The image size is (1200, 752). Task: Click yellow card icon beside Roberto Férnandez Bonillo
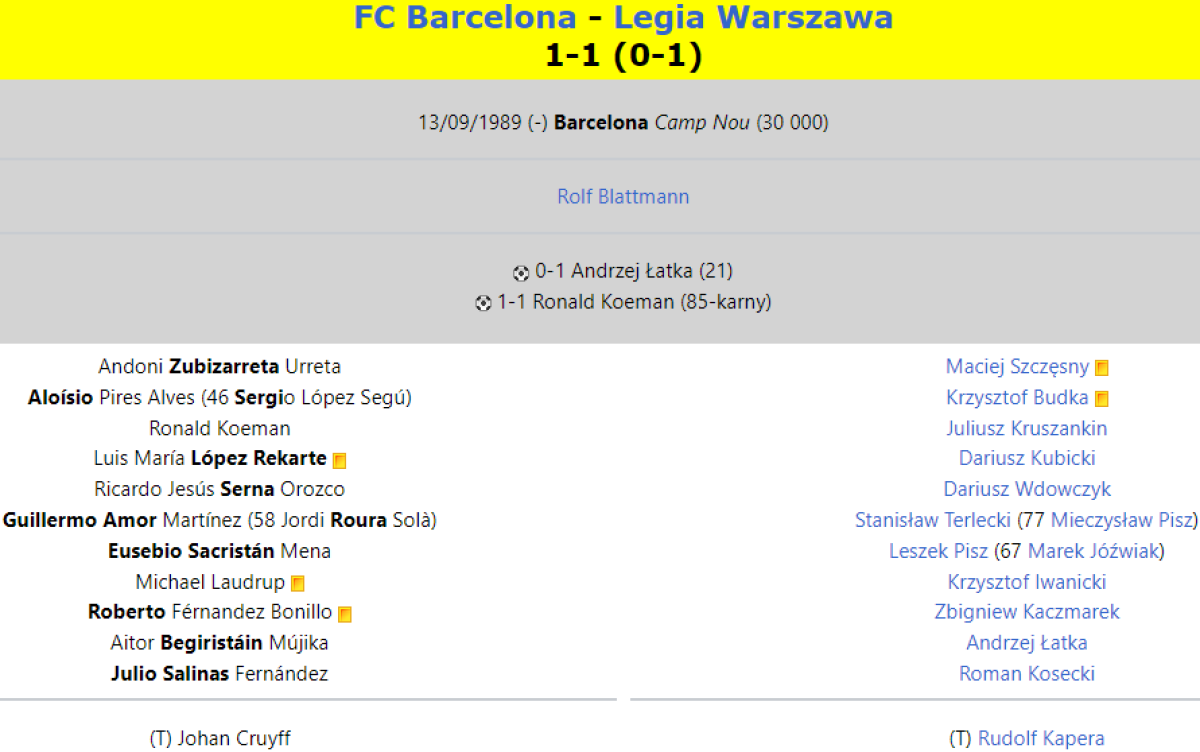345,614
